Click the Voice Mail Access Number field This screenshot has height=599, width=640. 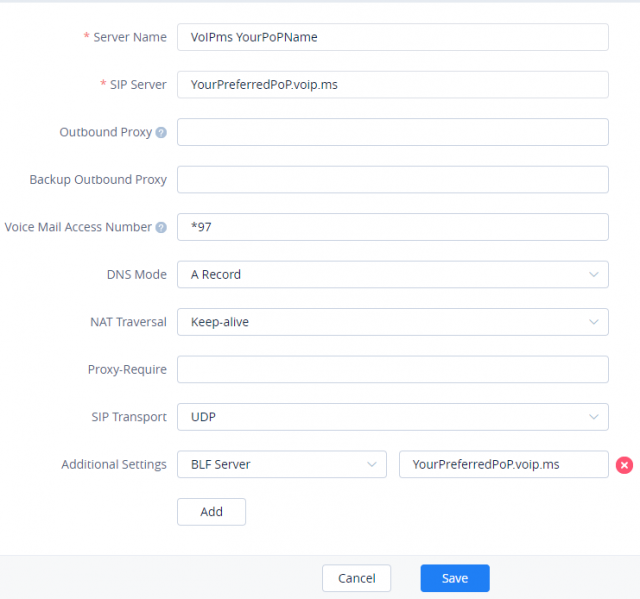[393, 227]
